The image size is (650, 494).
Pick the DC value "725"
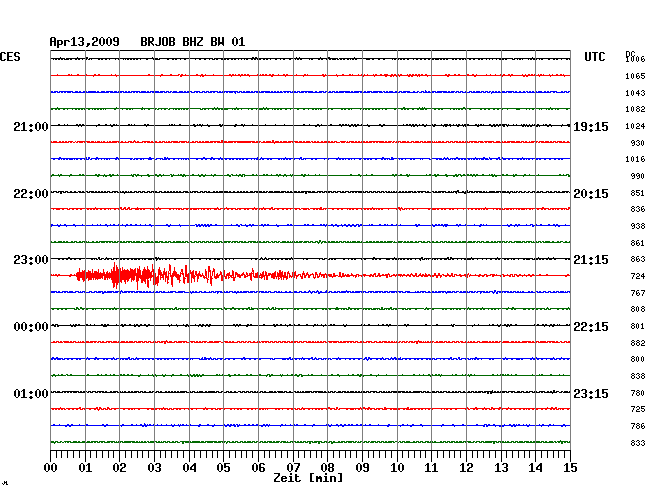[x=638, y=409]
